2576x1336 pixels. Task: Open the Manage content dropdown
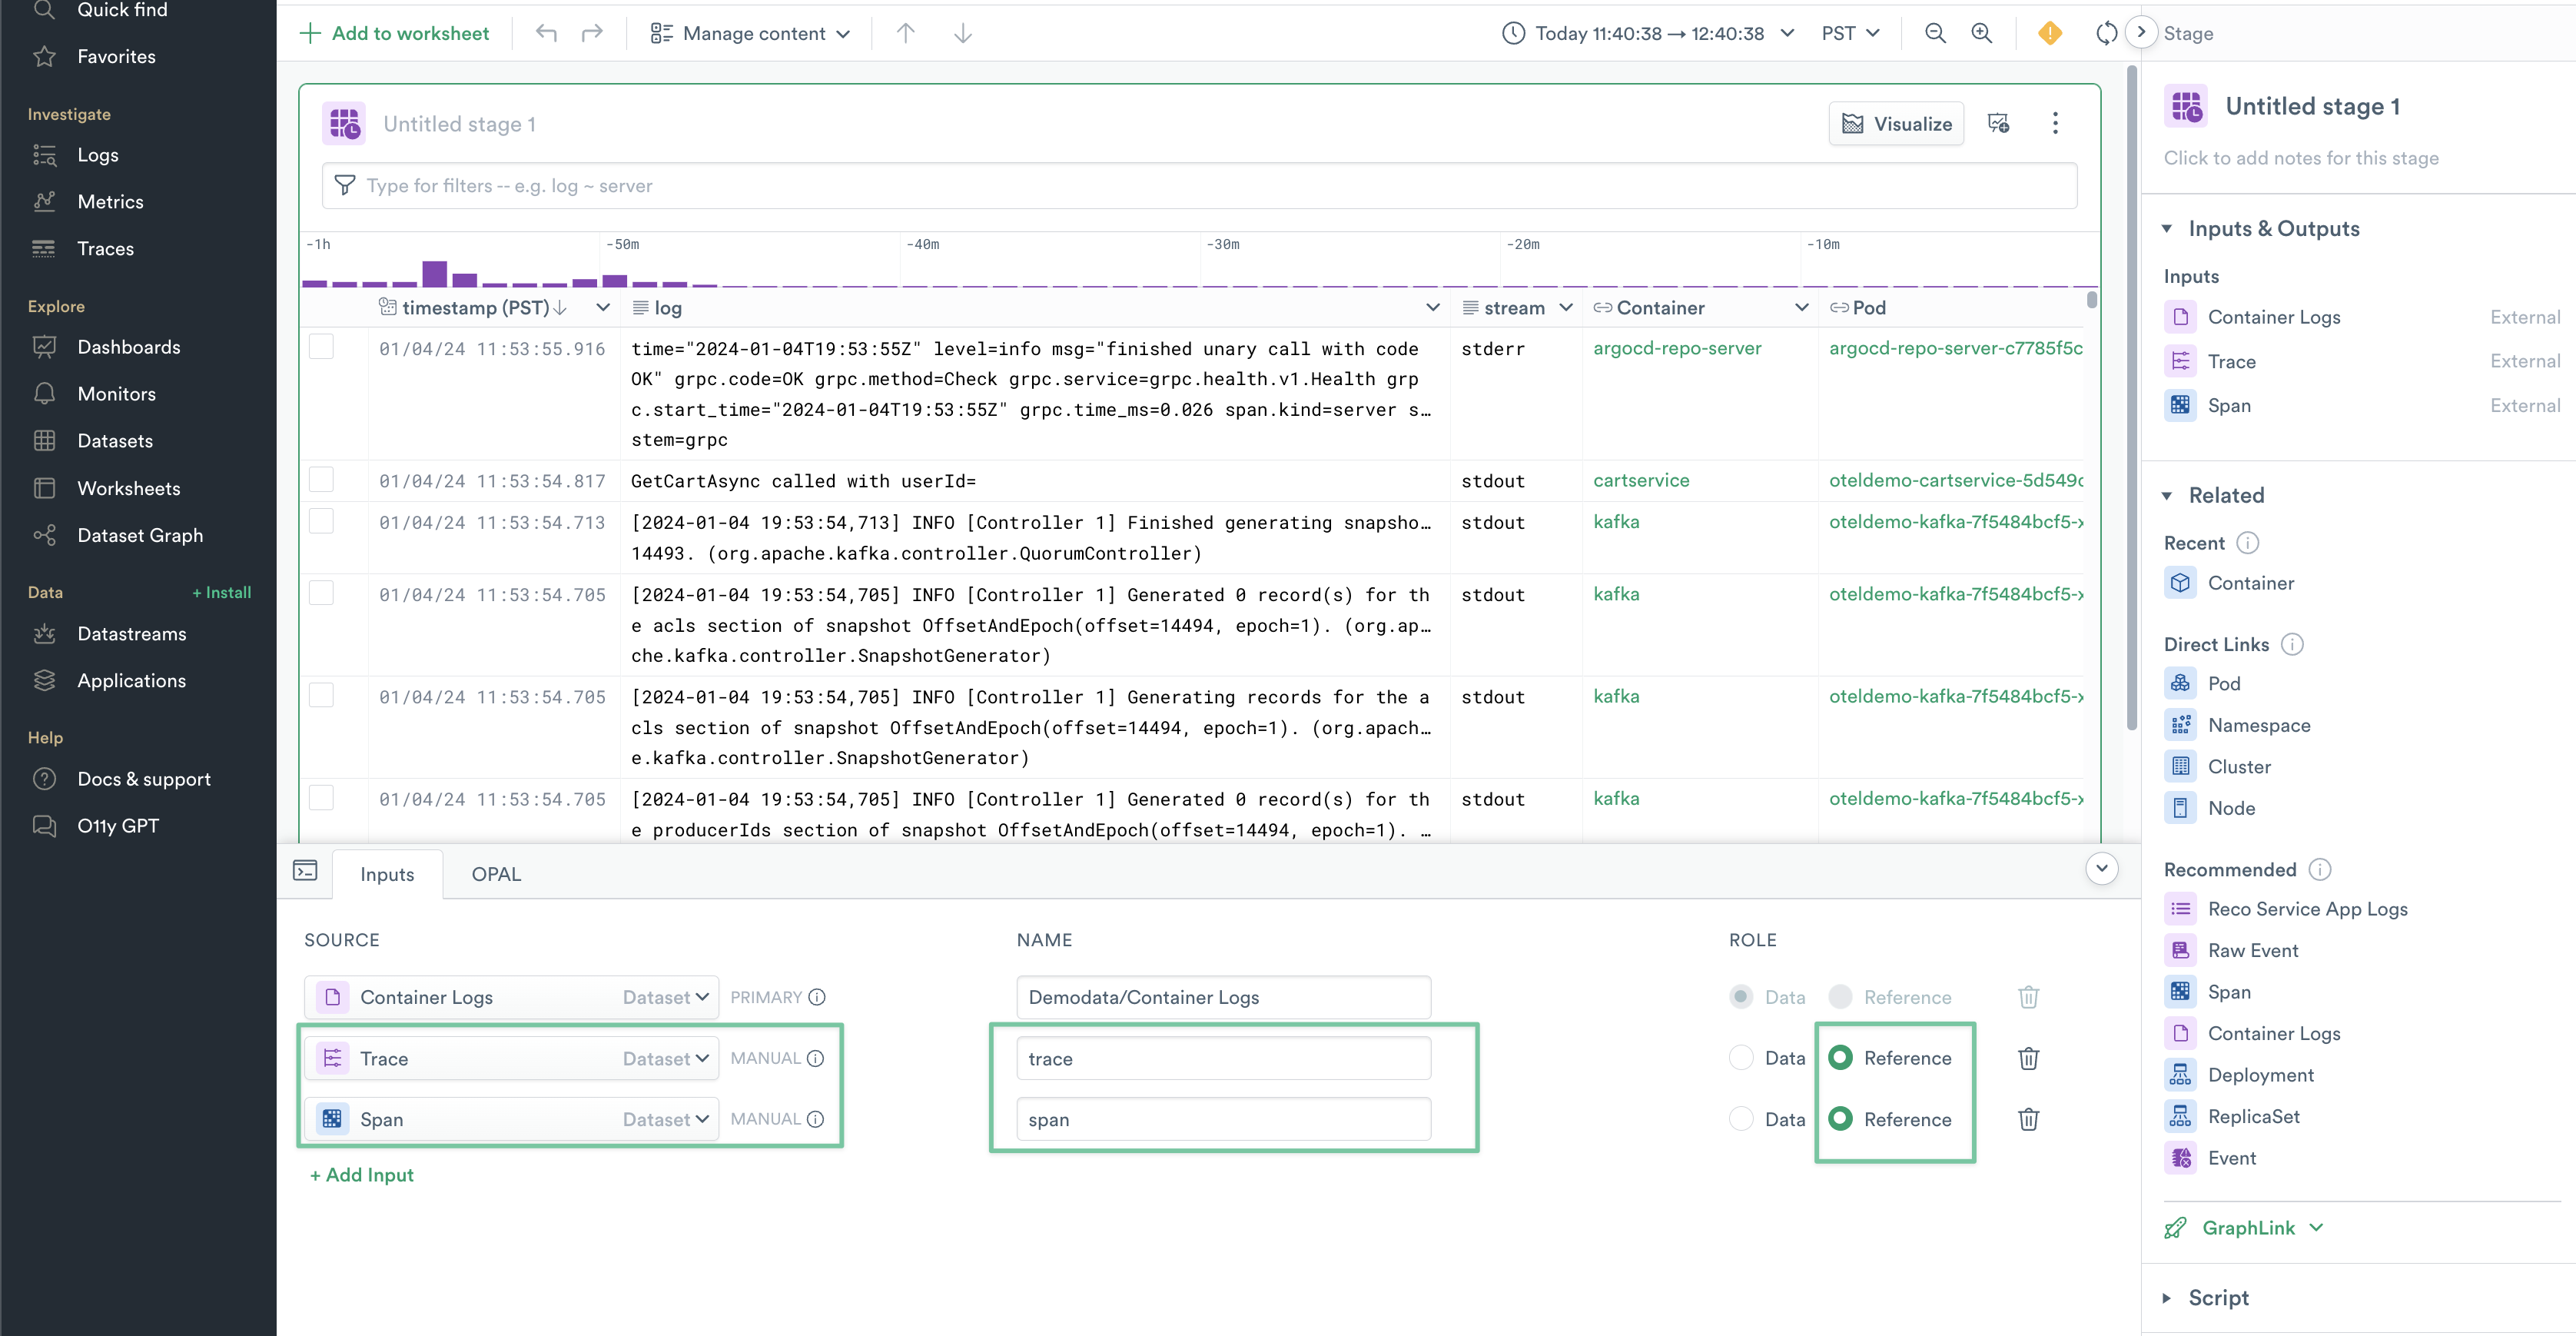tap(750, 33)
